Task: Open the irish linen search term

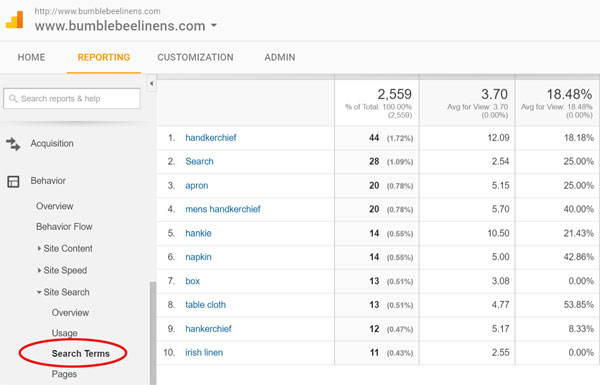Action: (x=204, y=353)
